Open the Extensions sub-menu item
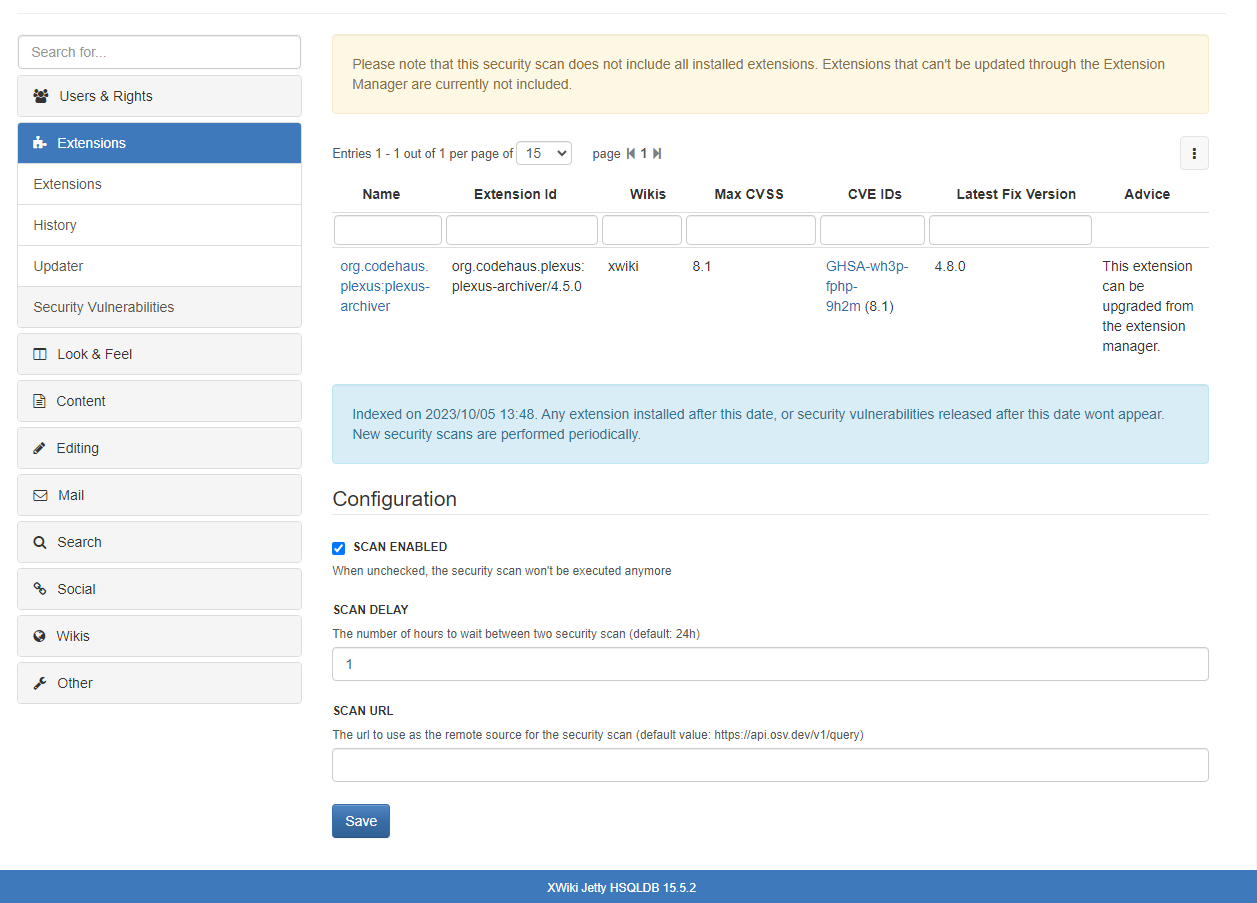This screenshot has height=903, width=1257. pyautogui.click(x=159, y=184)
